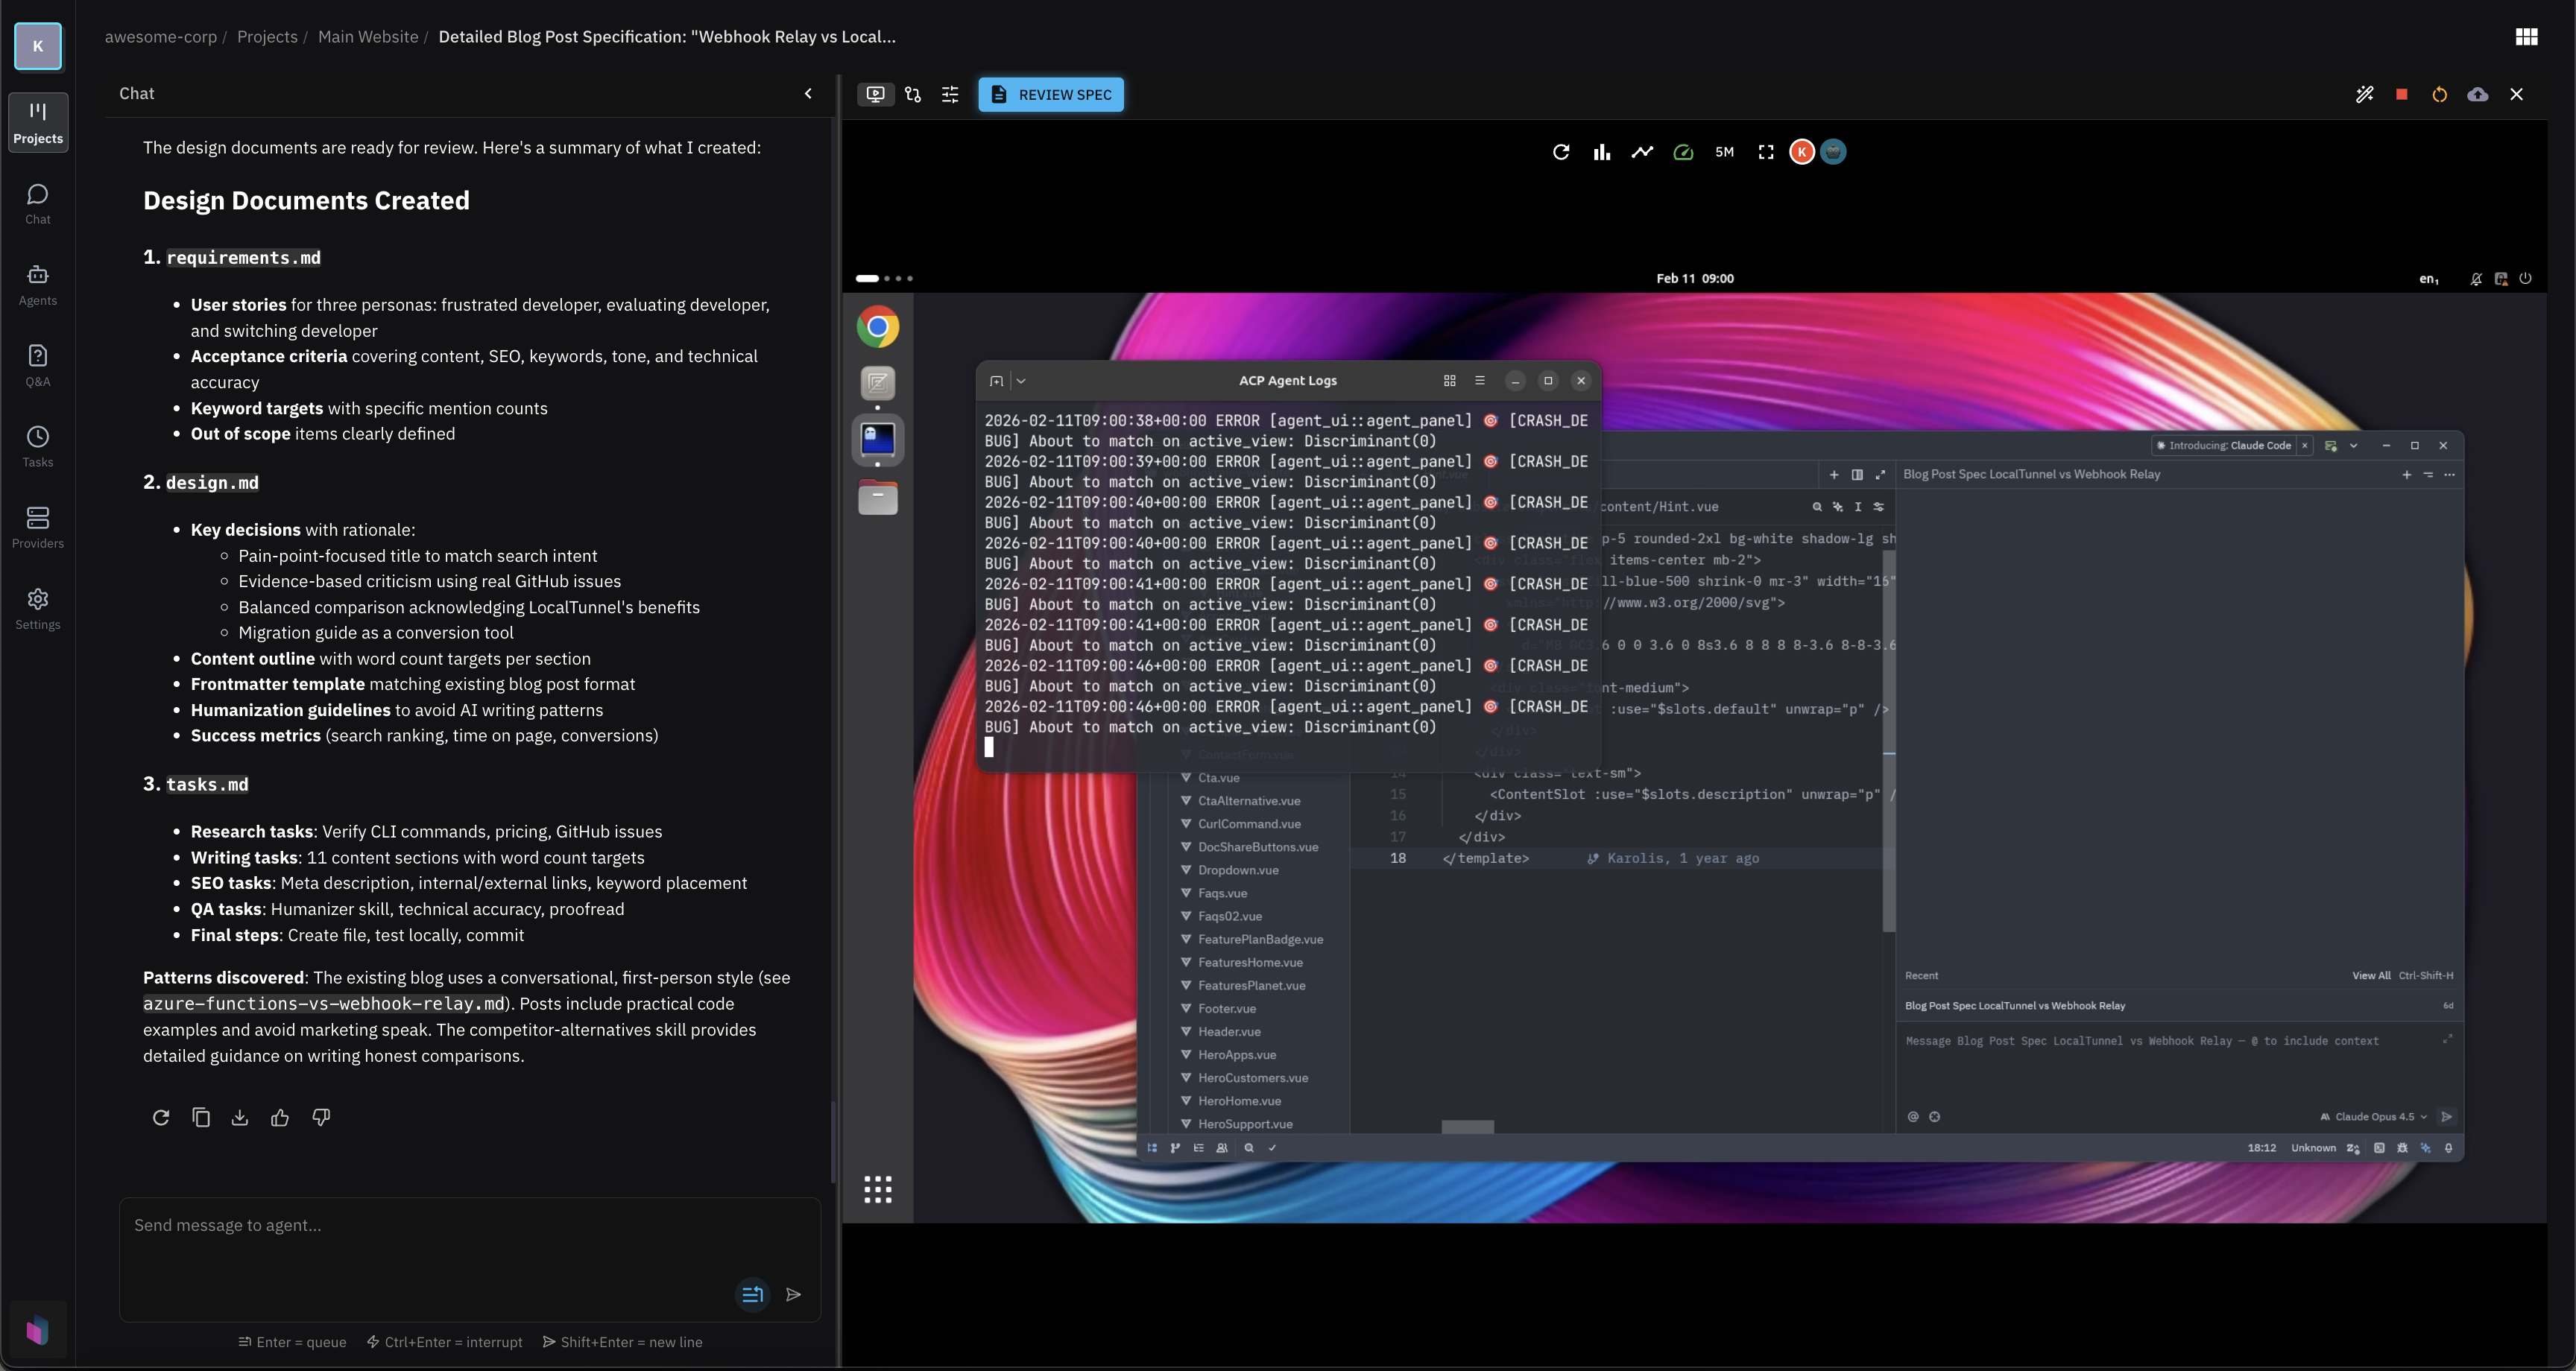Click the magic wand icon
2576x1371 pixels.
coord(2364,94)
